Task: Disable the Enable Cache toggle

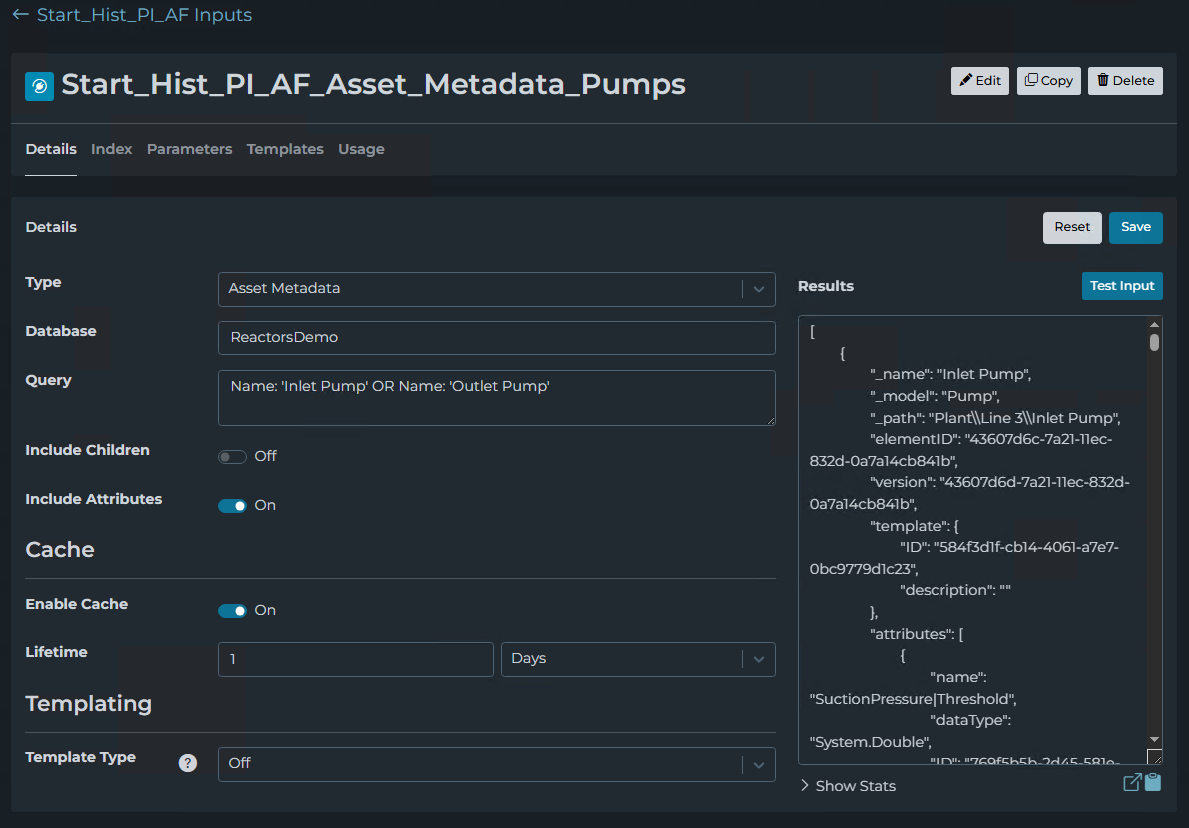Action: click(x=232, y=611)
